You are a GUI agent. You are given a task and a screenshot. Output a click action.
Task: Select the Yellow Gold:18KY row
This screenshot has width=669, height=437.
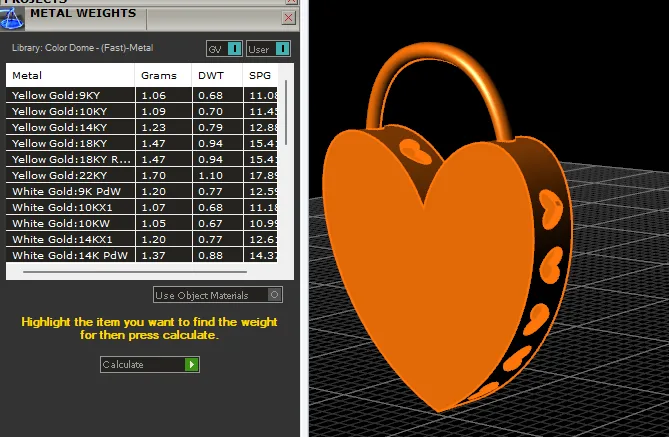pyautogui.click(x=142, y=143)
